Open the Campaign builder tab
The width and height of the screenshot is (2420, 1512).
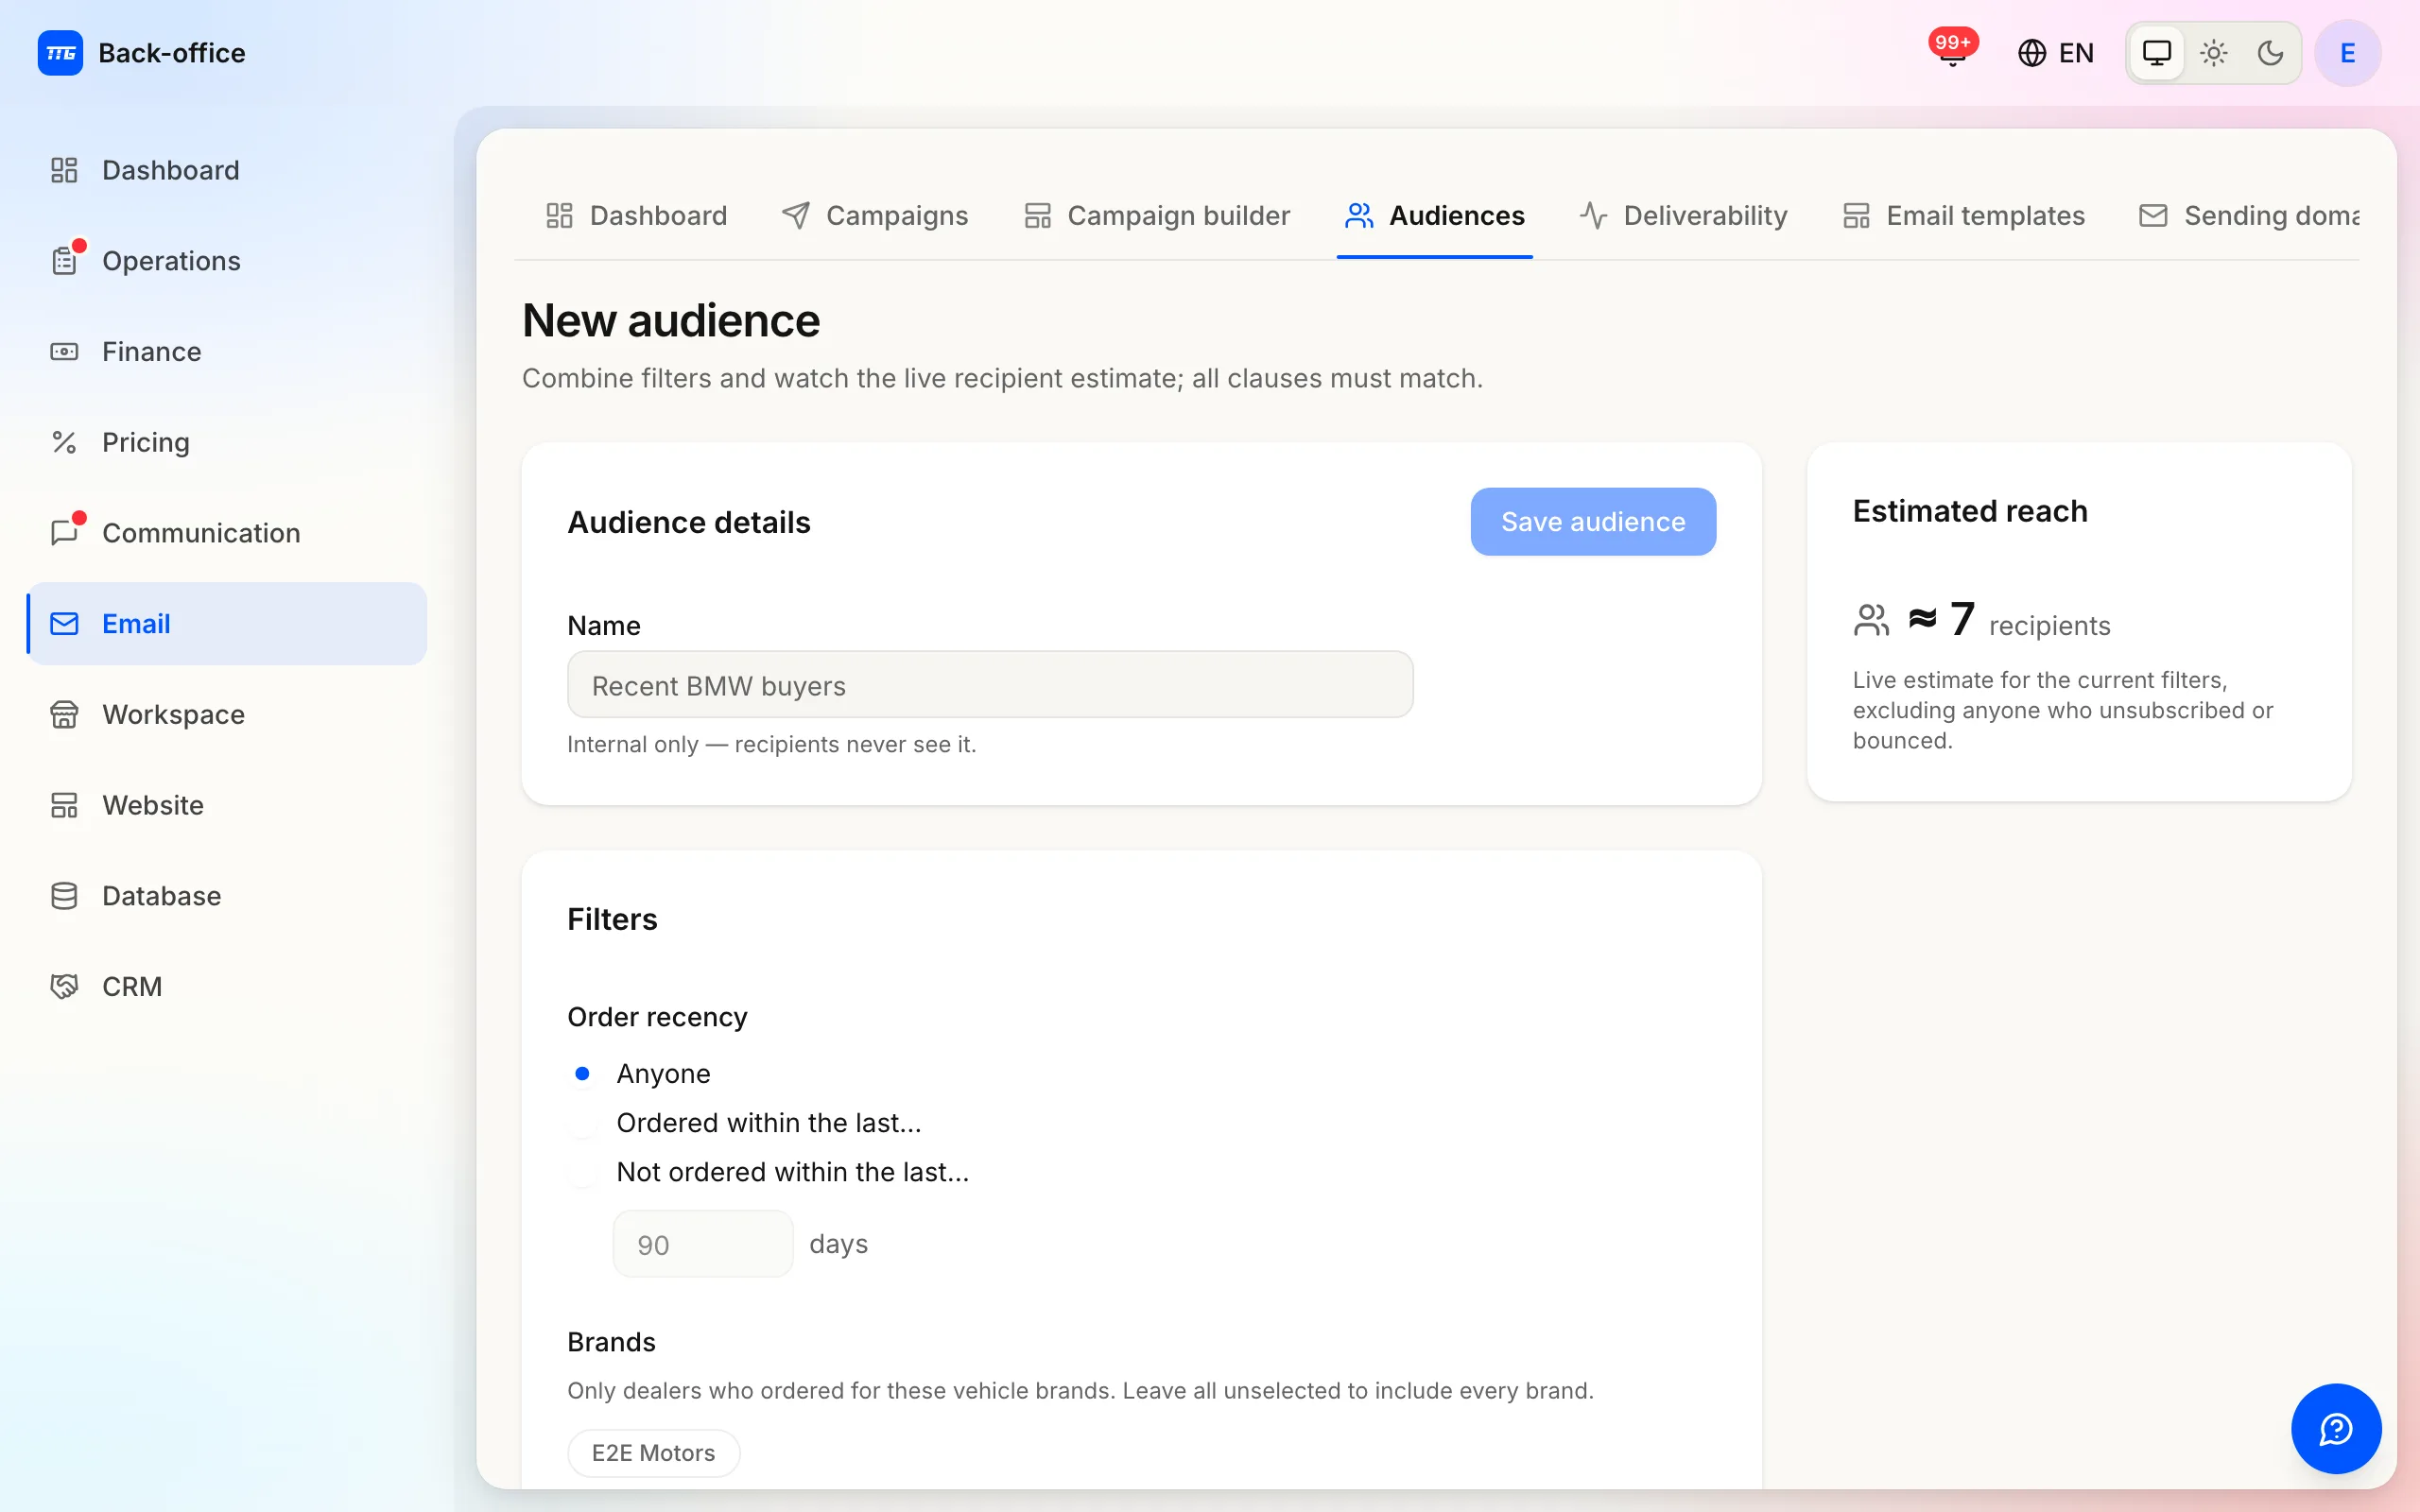1157,216
